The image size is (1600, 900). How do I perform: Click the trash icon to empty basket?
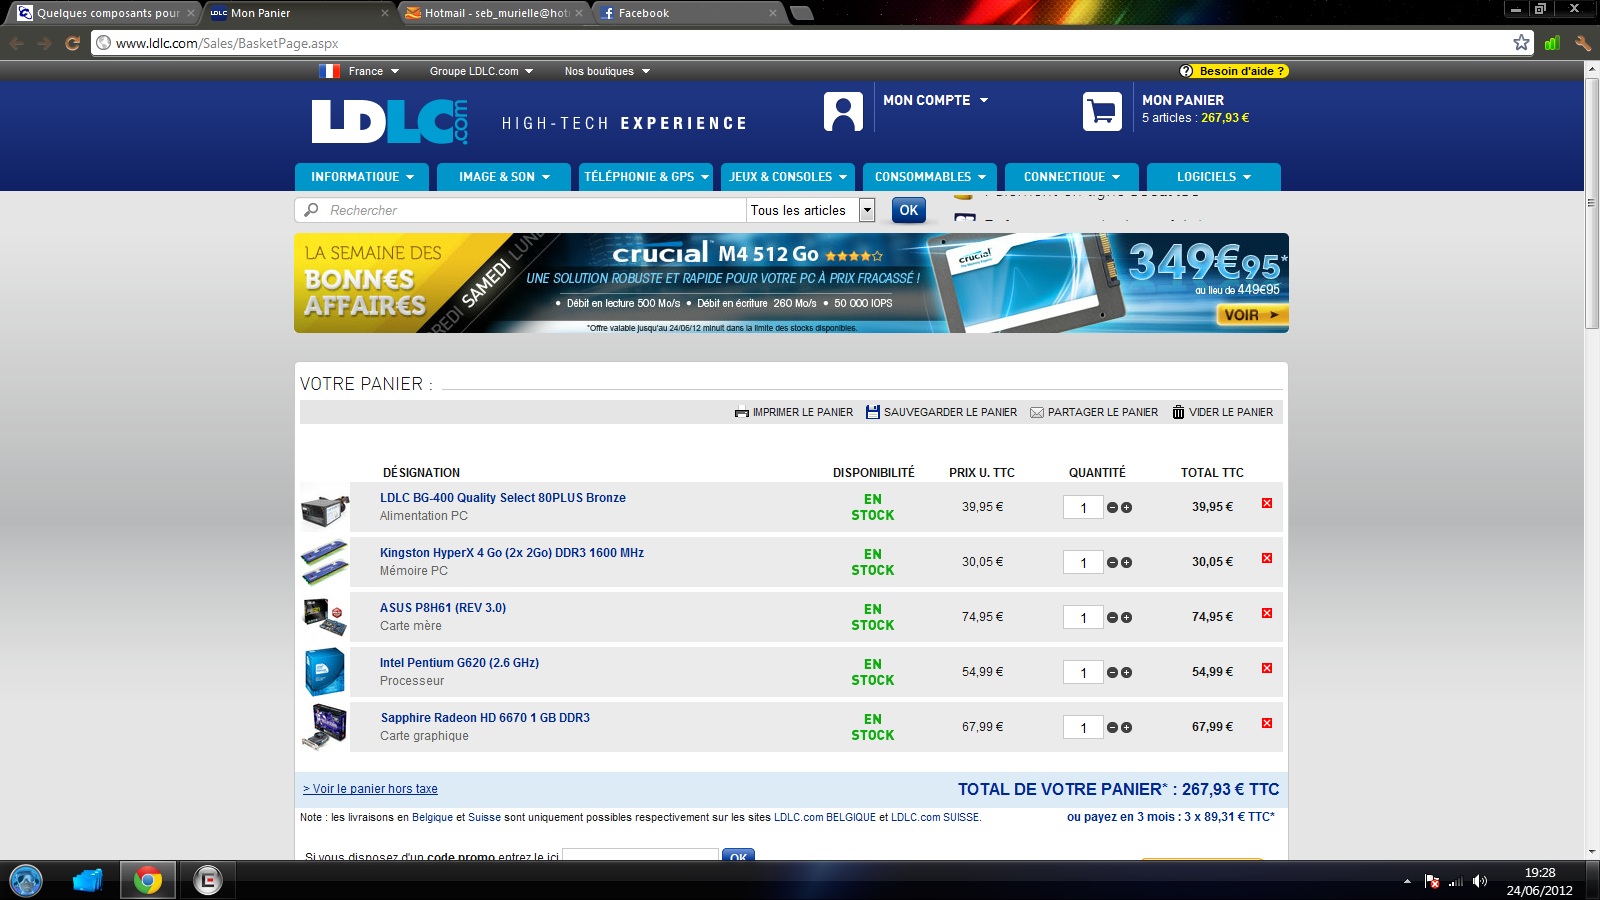point(1178,412)
